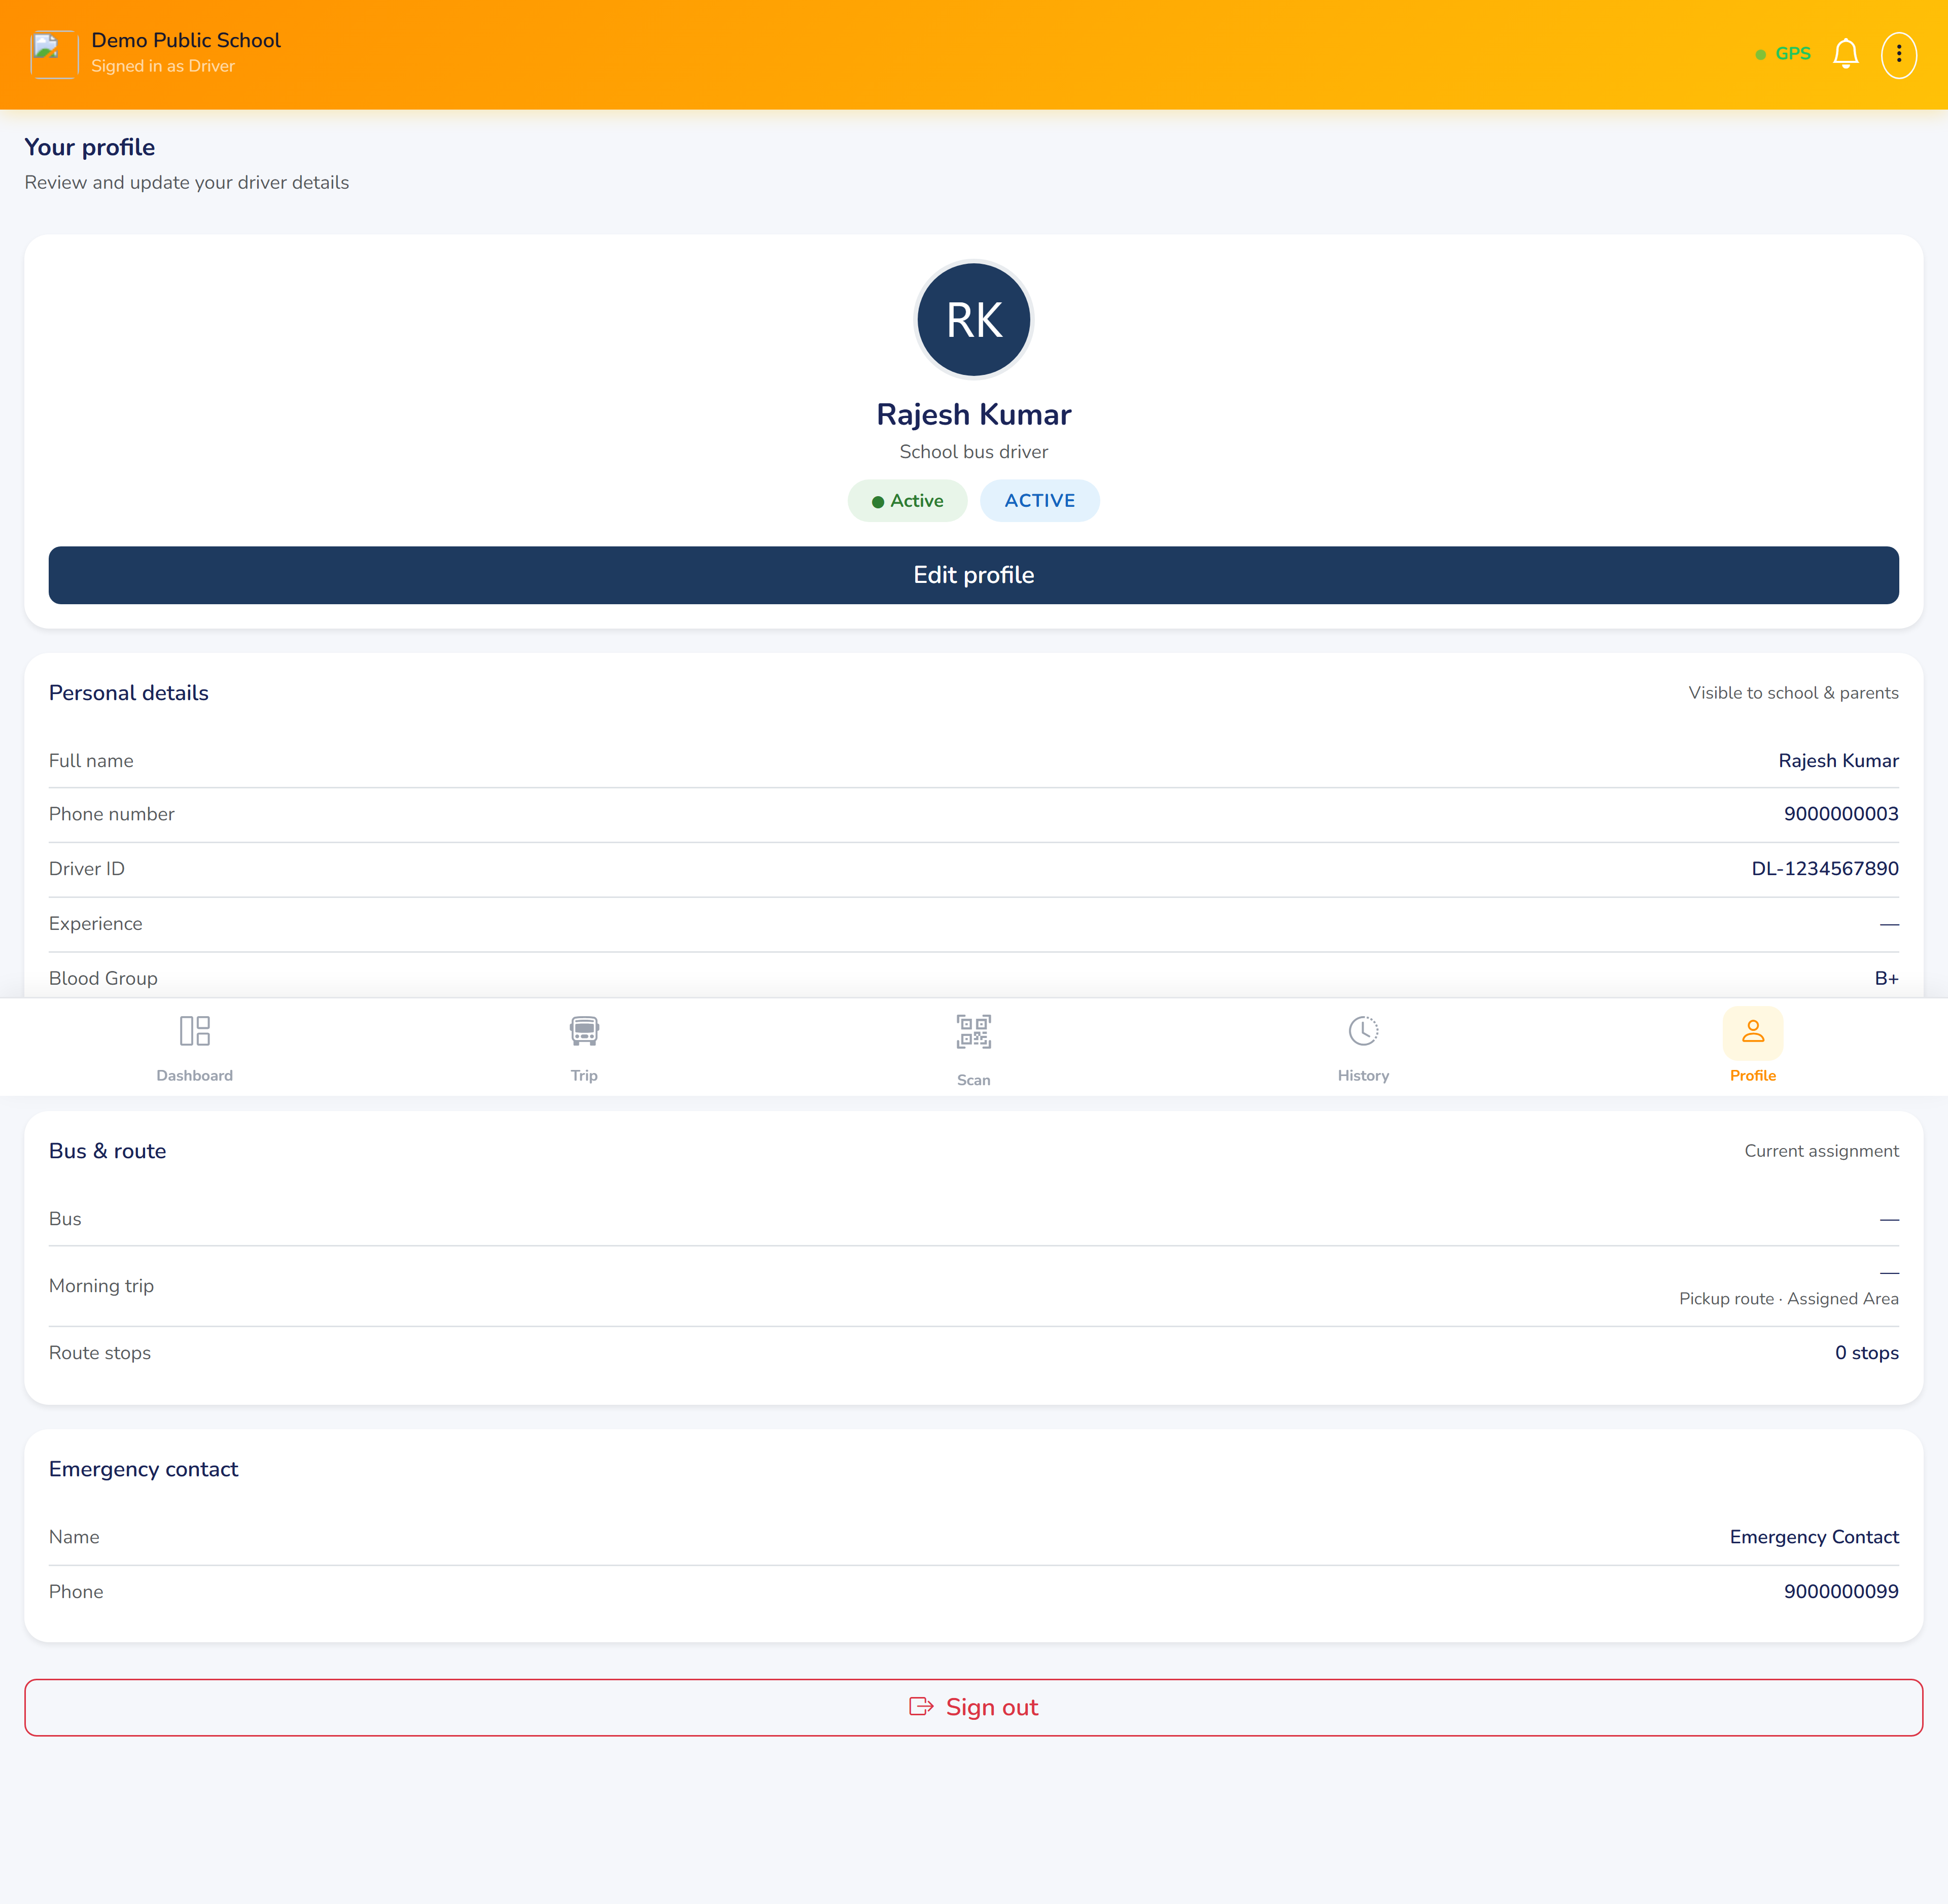
Task: Click the sign-out arrow icon
Action: coord(921,1706)
